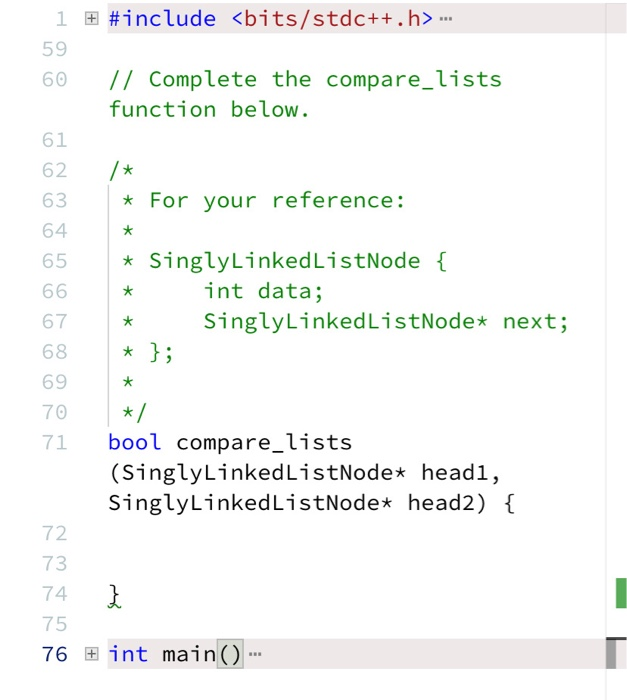Image resolution: width=627 pixels, height=700 pixels.
Task: Click line number 60 in the gutter
Action: click(54, 79)
